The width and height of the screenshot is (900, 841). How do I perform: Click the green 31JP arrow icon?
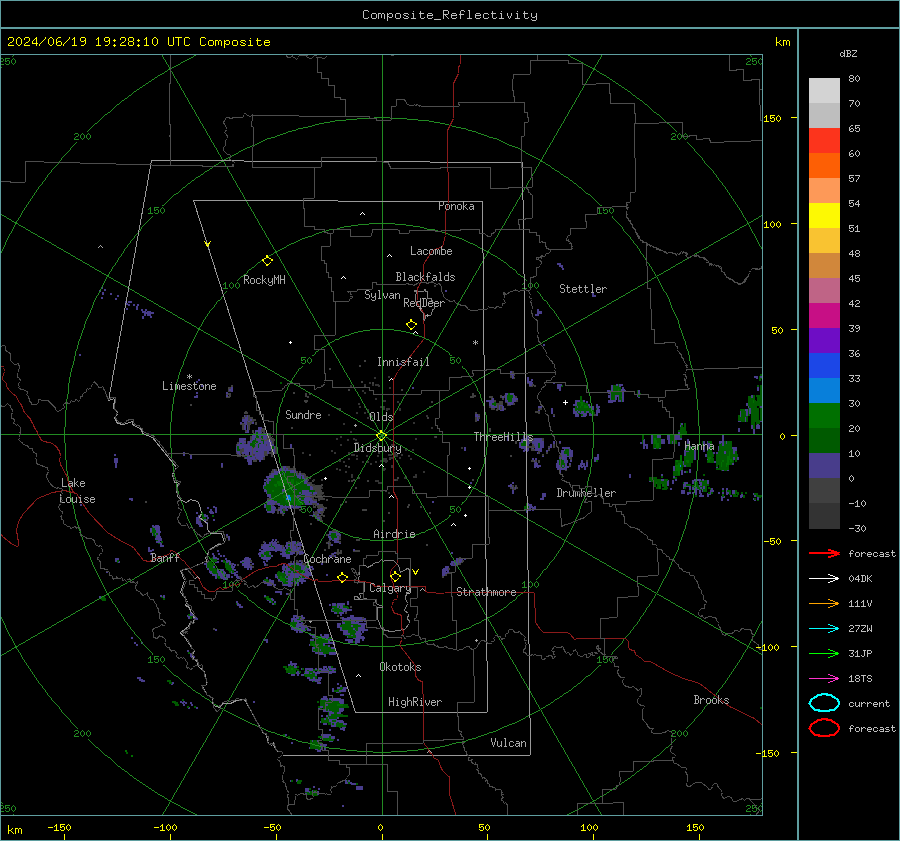pos(824,653)
